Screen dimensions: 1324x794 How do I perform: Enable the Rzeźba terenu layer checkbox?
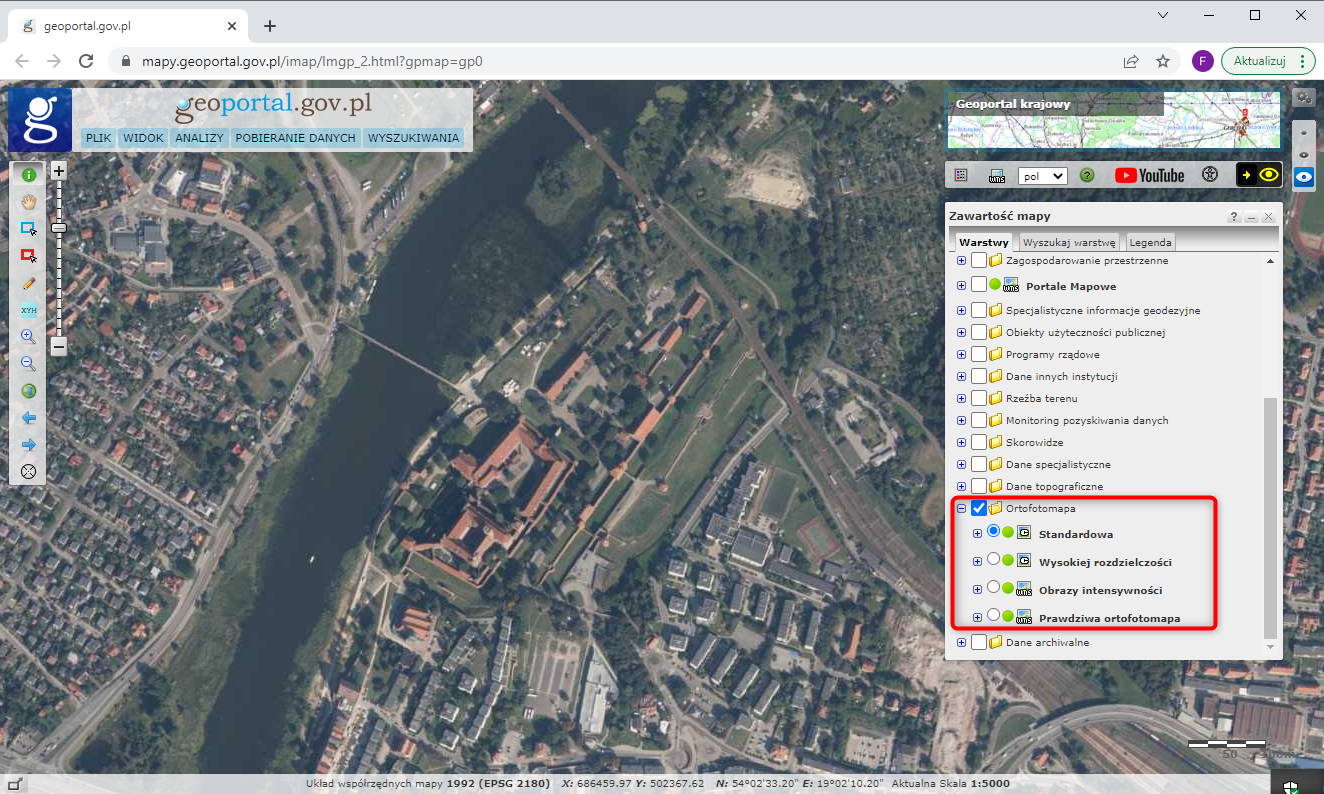979,398
